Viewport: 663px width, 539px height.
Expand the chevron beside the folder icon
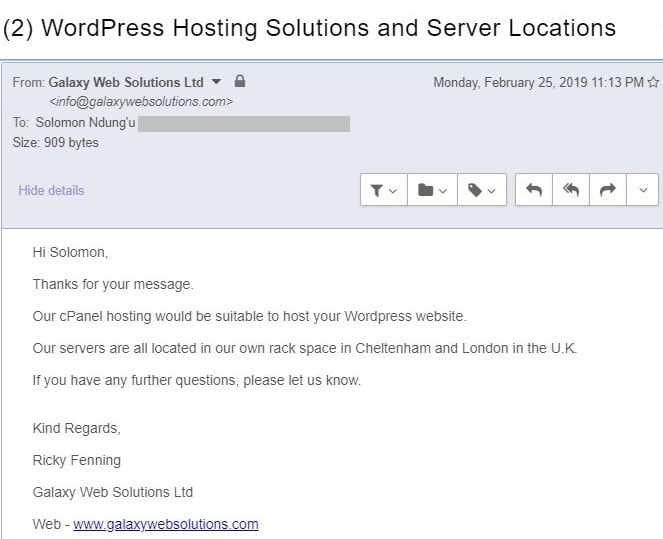443,191
